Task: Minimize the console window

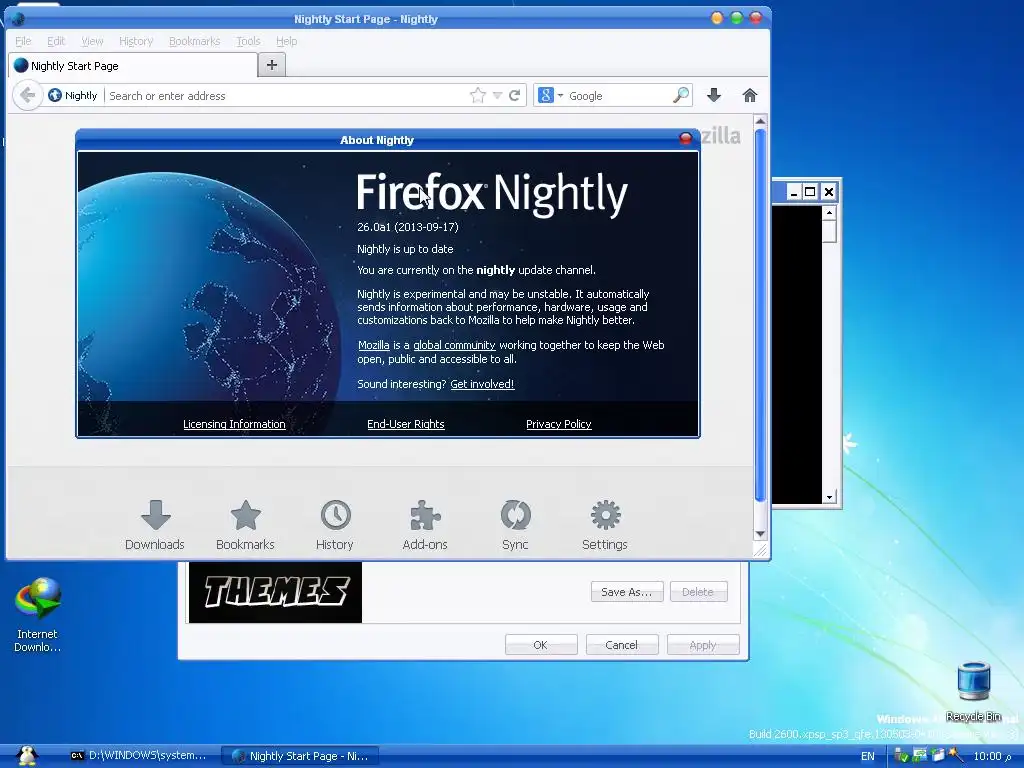Action: 793,192
